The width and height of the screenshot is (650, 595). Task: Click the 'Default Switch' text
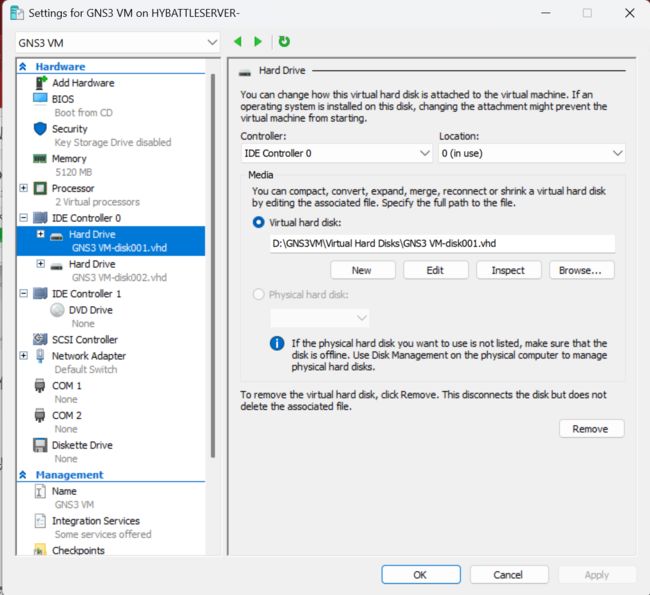[x=86, y=369]
